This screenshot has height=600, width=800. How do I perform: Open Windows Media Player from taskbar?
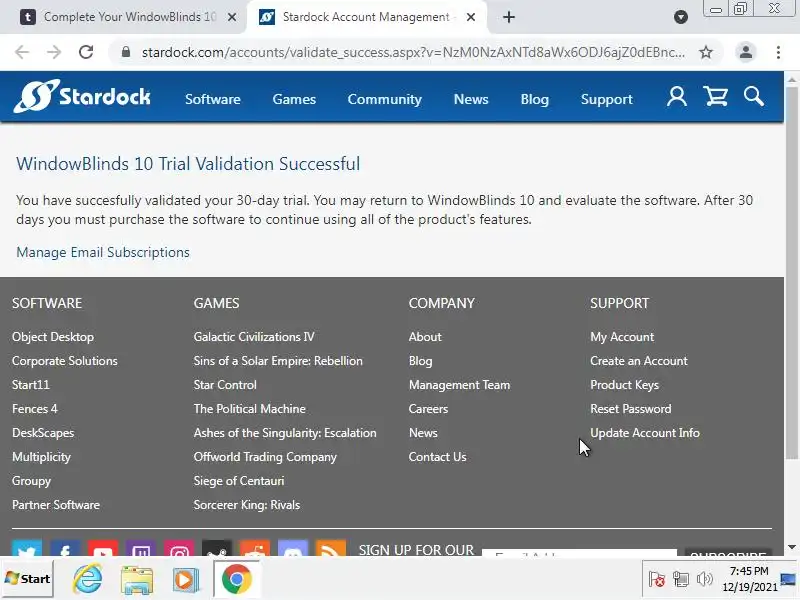tap(186, 579)
